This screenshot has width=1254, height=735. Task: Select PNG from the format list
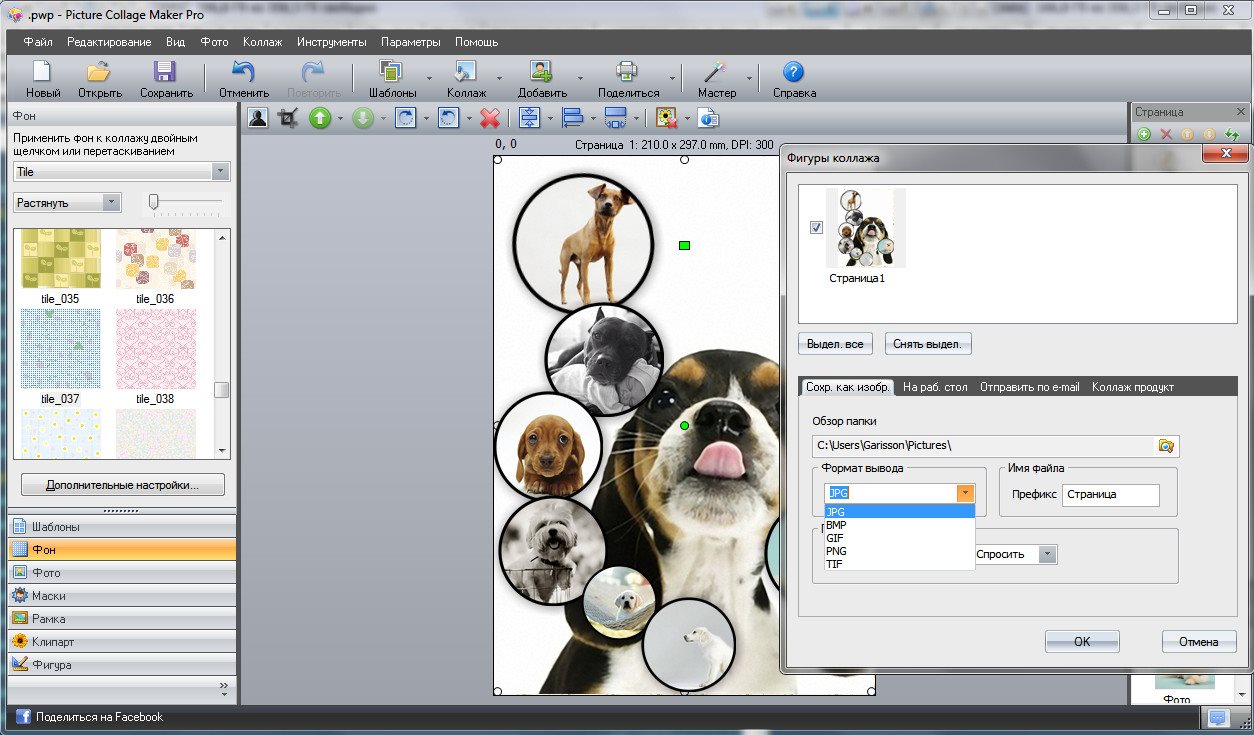click(x=836, y=551)
